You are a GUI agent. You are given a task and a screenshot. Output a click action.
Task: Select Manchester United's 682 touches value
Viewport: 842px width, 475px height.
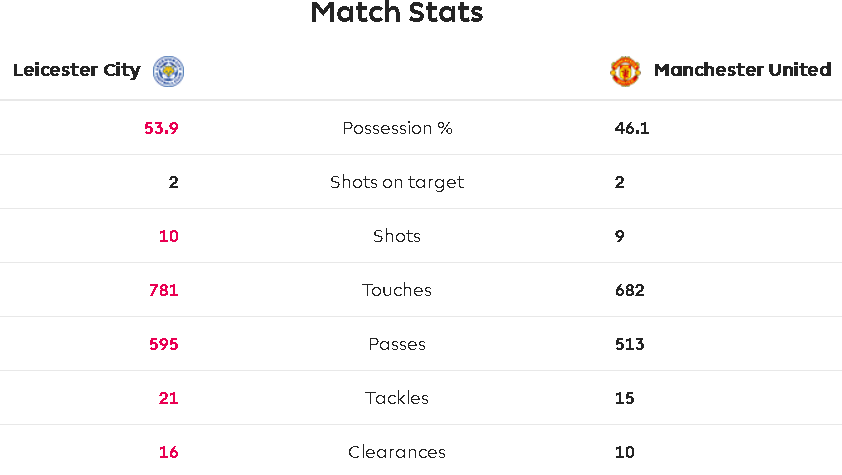[630, 290]
